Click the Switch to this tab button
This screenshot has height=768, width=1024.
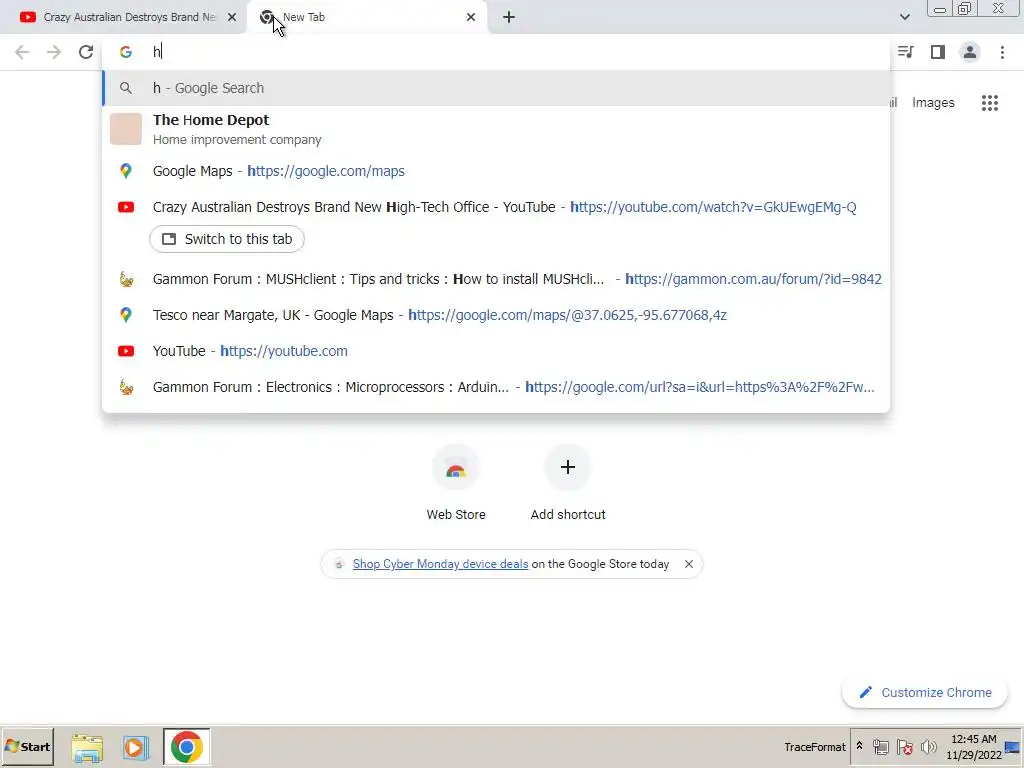227,239
